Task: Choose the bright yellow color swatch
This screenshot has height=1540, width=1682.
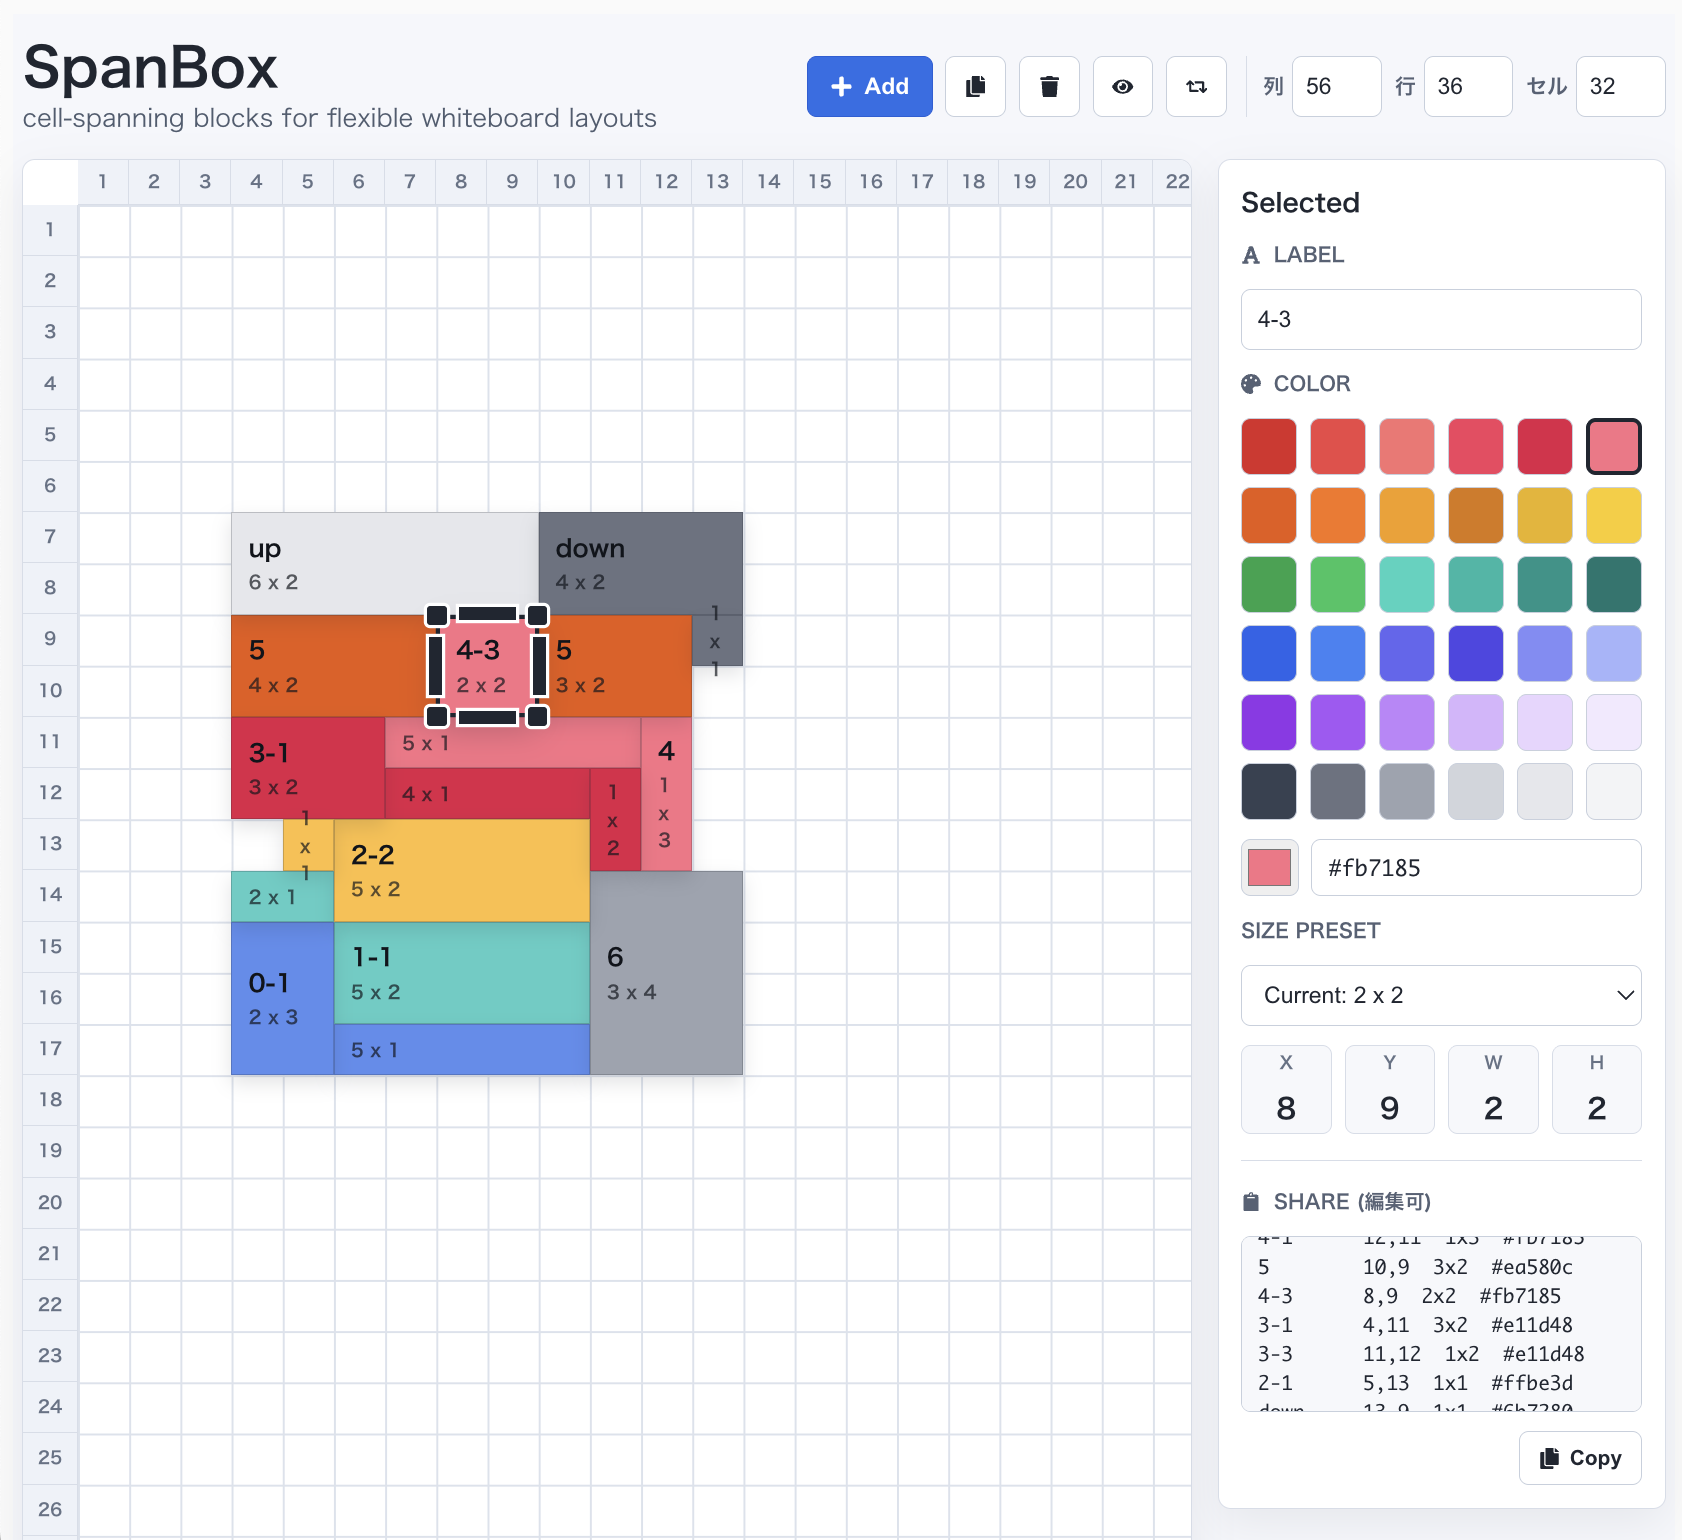Action: click(1614, 515)
